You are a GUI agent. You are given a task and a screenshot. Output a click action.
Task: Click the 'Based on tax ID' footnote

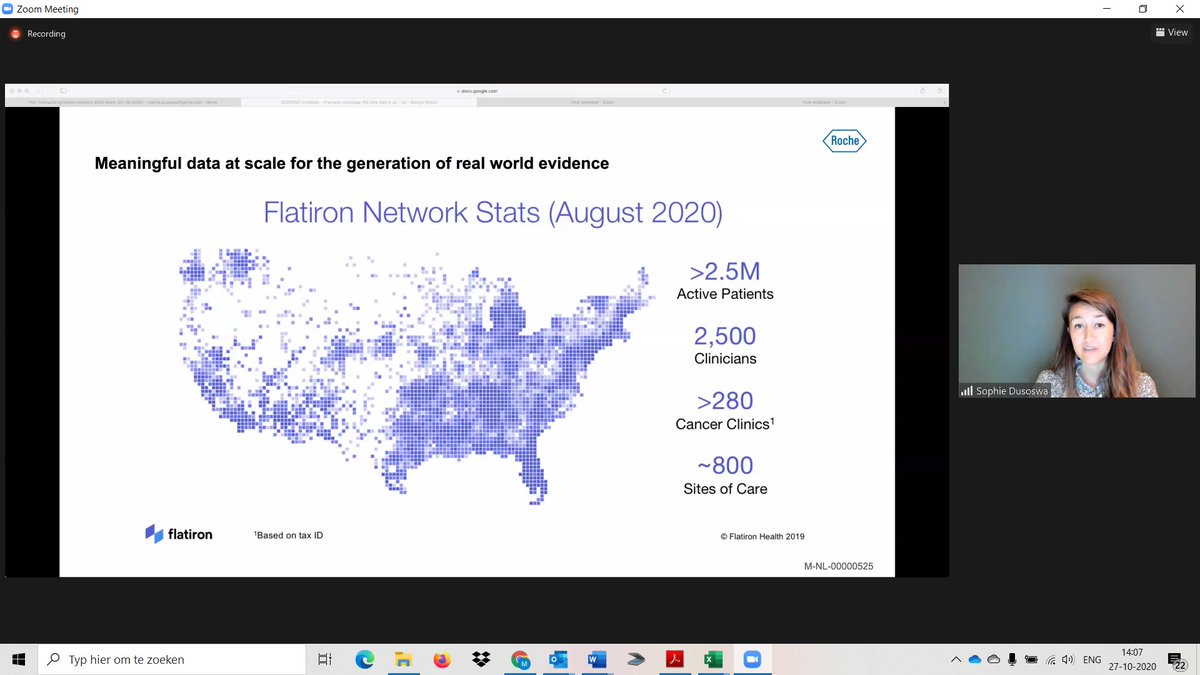point(288,535)
